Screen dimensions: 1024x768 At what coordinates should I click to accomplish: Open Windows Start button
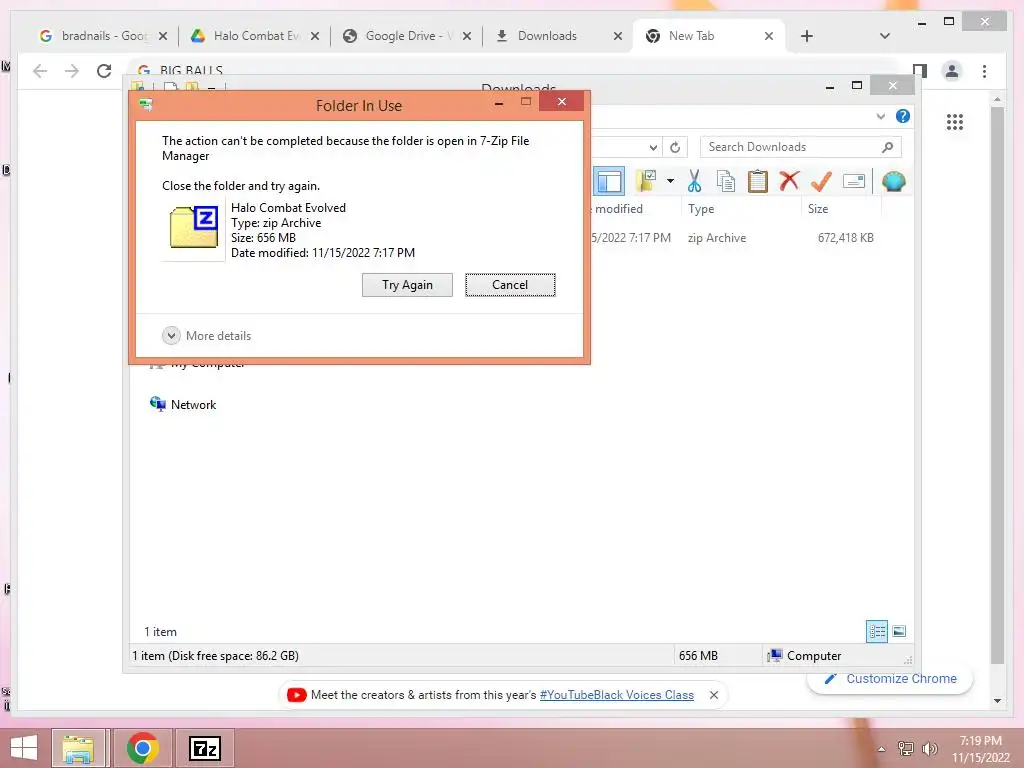[x=24, y=748]
